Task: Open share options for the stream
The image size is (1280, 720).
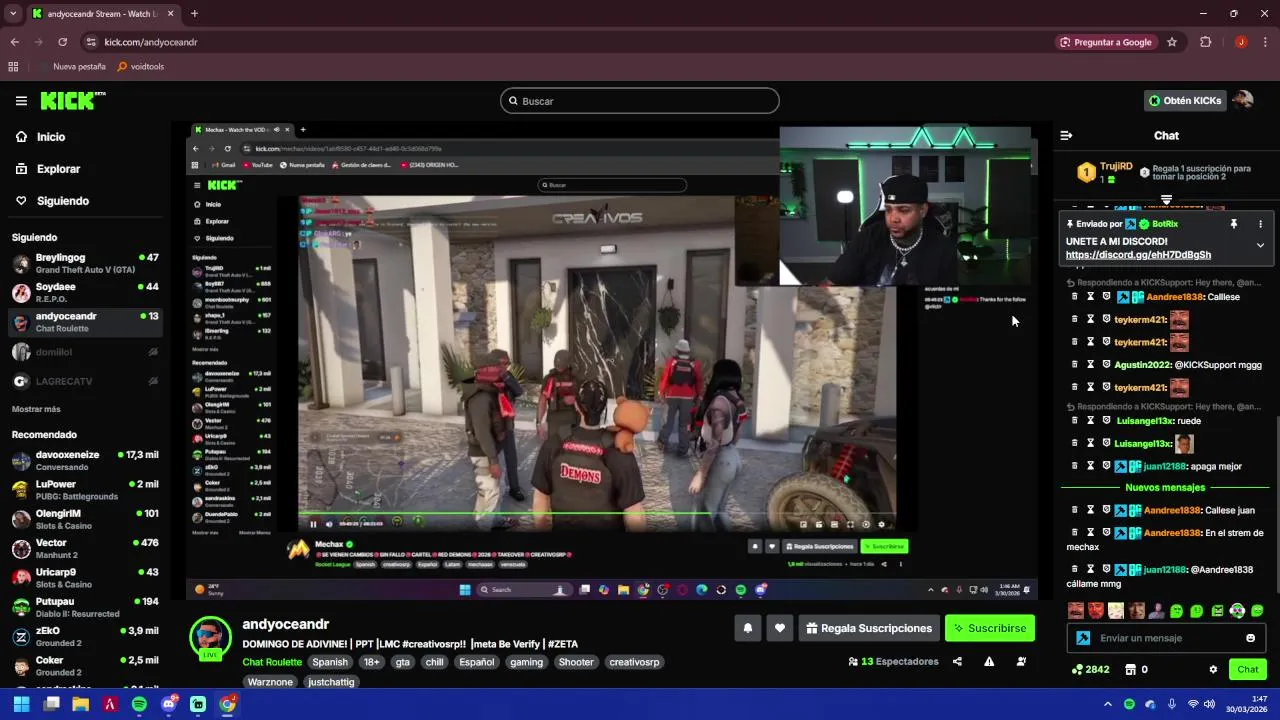Action: [x=957, y=661]
